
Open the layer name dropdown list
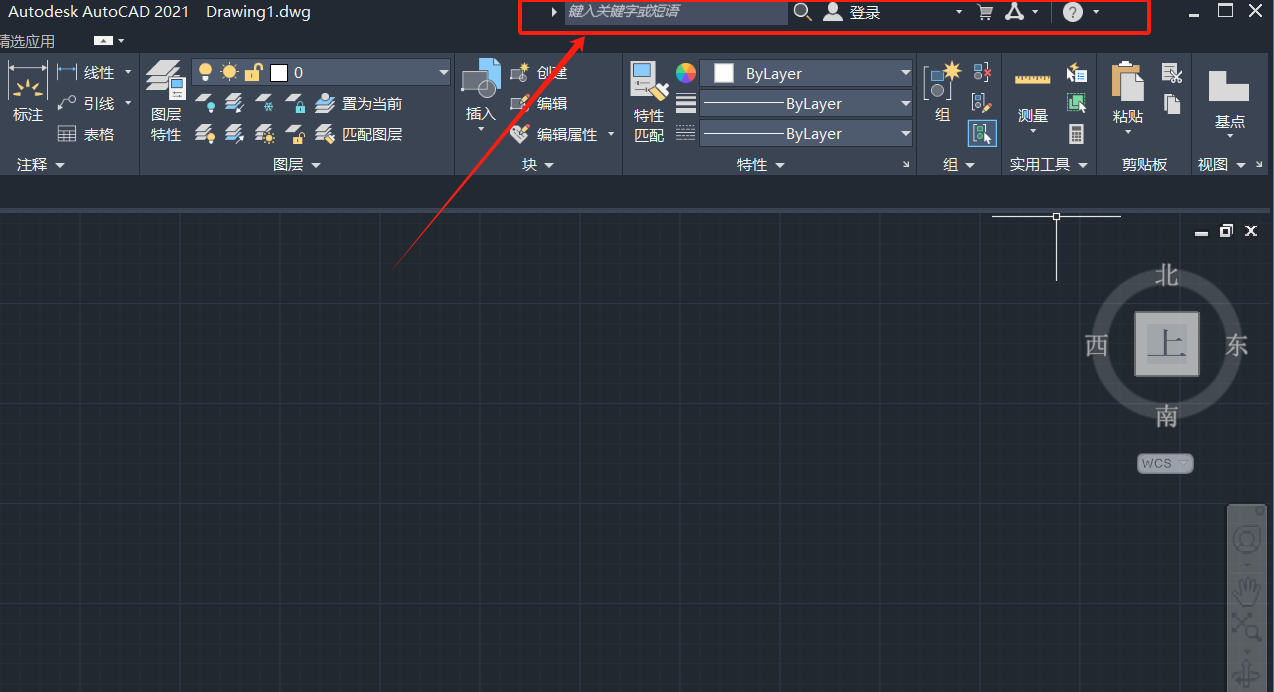[444, 73]
